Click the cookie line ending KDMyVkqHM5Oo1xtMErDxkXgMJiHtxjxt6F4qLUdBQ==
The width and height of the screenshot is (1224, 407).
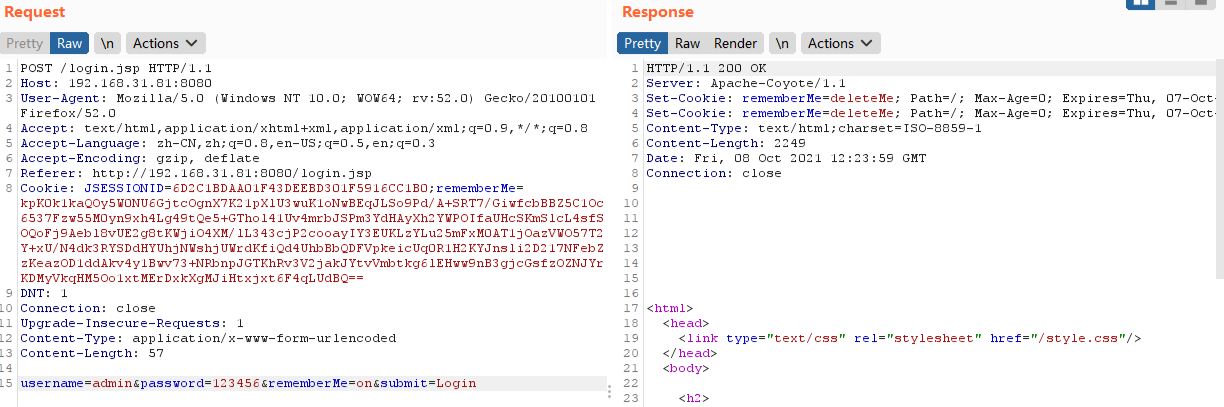[191, 279]
